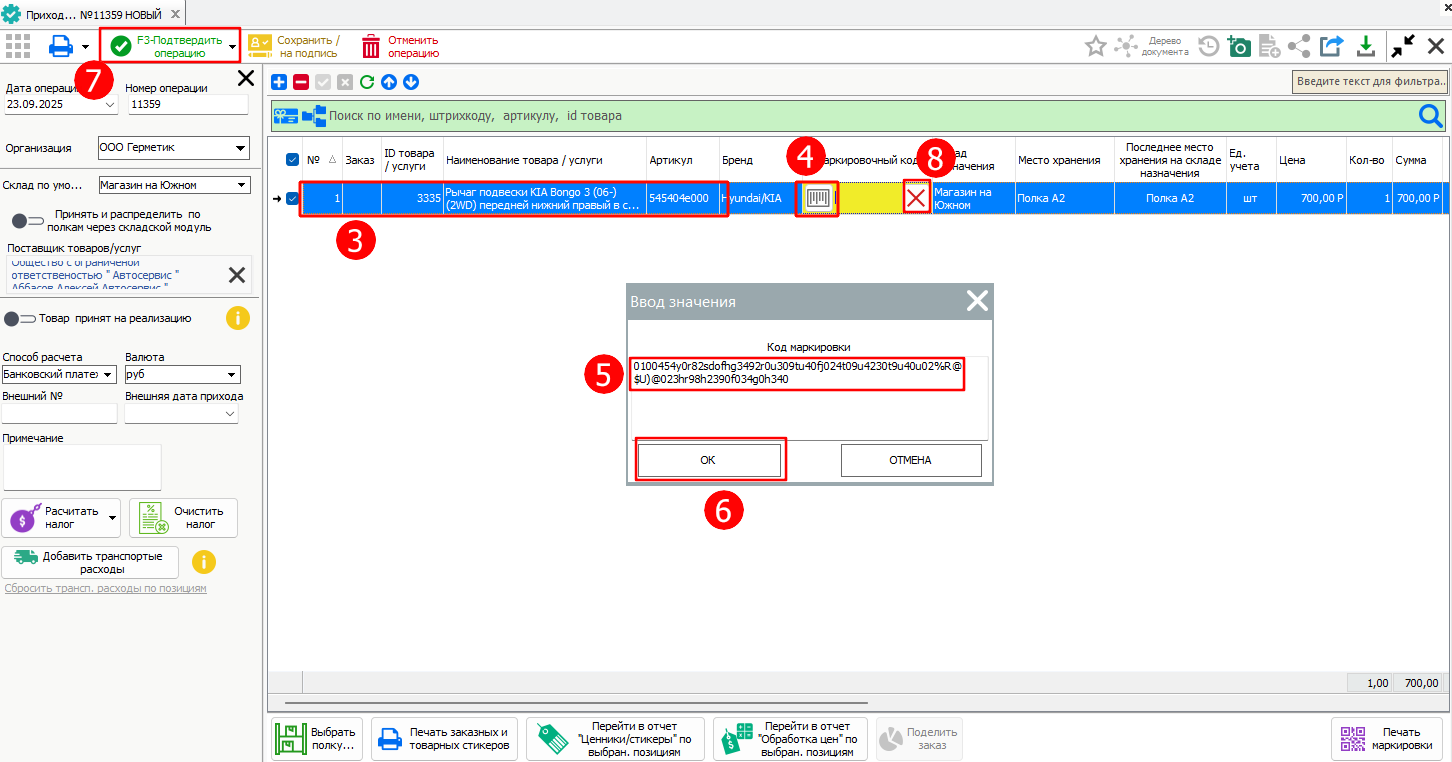This screenshot has height=762, width=1452.
Task: Click the red minus remove-row icon
Action: [x=301, y=82]
